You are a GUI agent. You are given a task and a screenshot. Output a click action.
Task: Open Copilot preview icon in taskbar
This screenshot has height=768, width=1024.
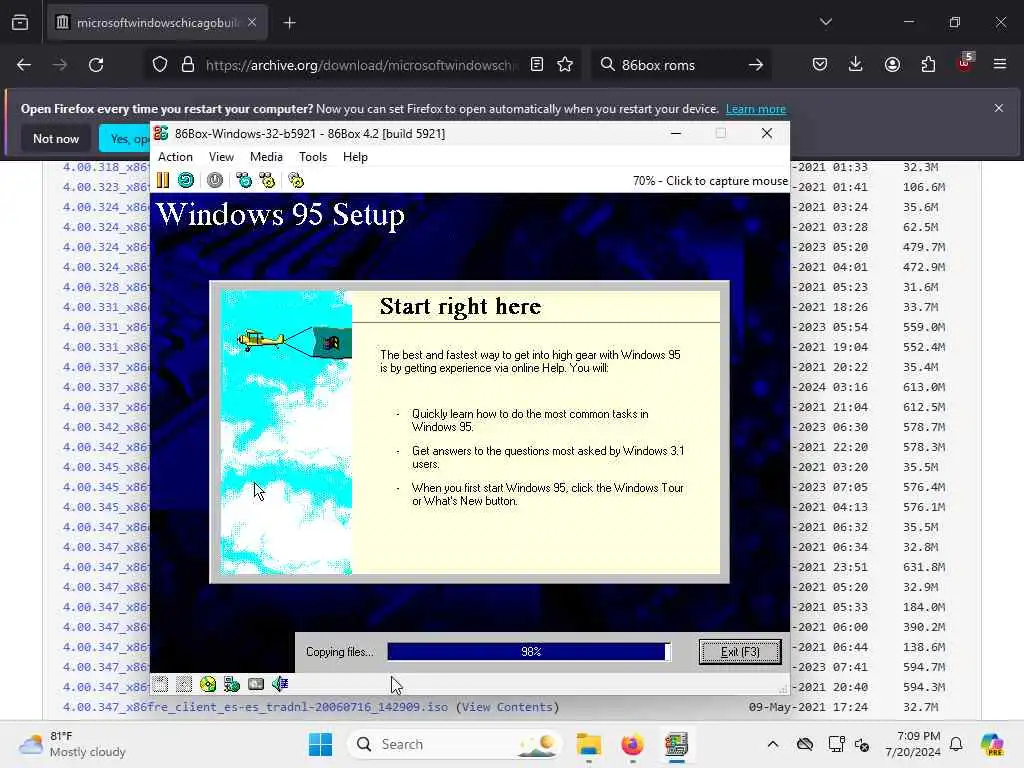click(x=992, y=744)
